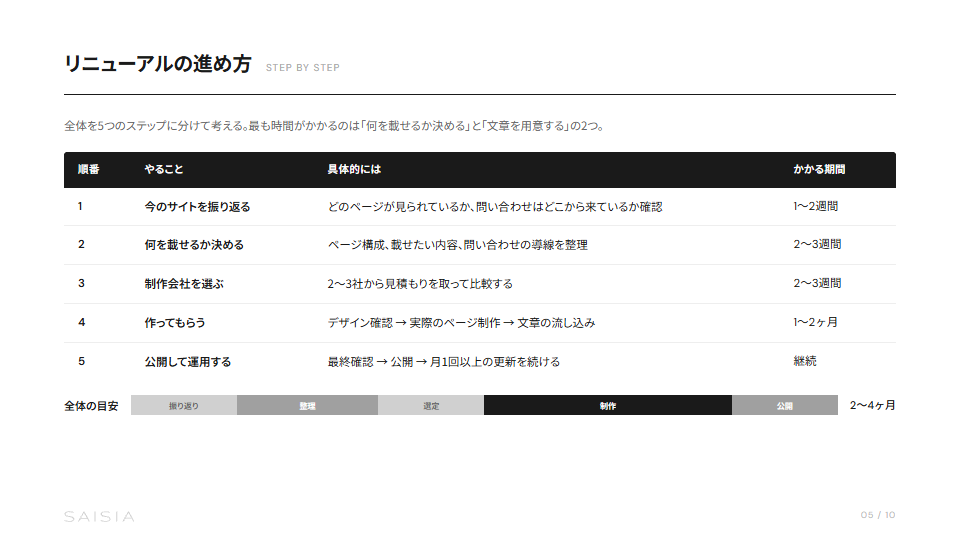The width and height of the screenshot is (960, 540).
Task: Click the 選定 timeline segment
Action: point(431,406)
